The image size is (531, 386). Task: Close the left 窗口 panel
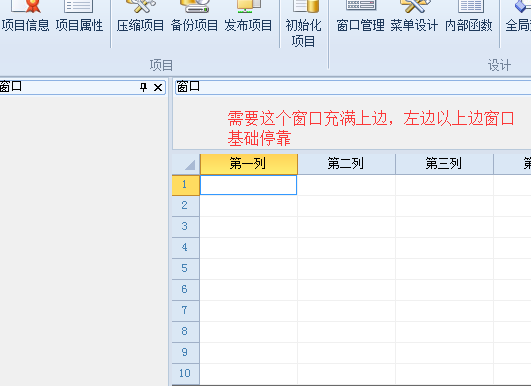tap(158, 88)
